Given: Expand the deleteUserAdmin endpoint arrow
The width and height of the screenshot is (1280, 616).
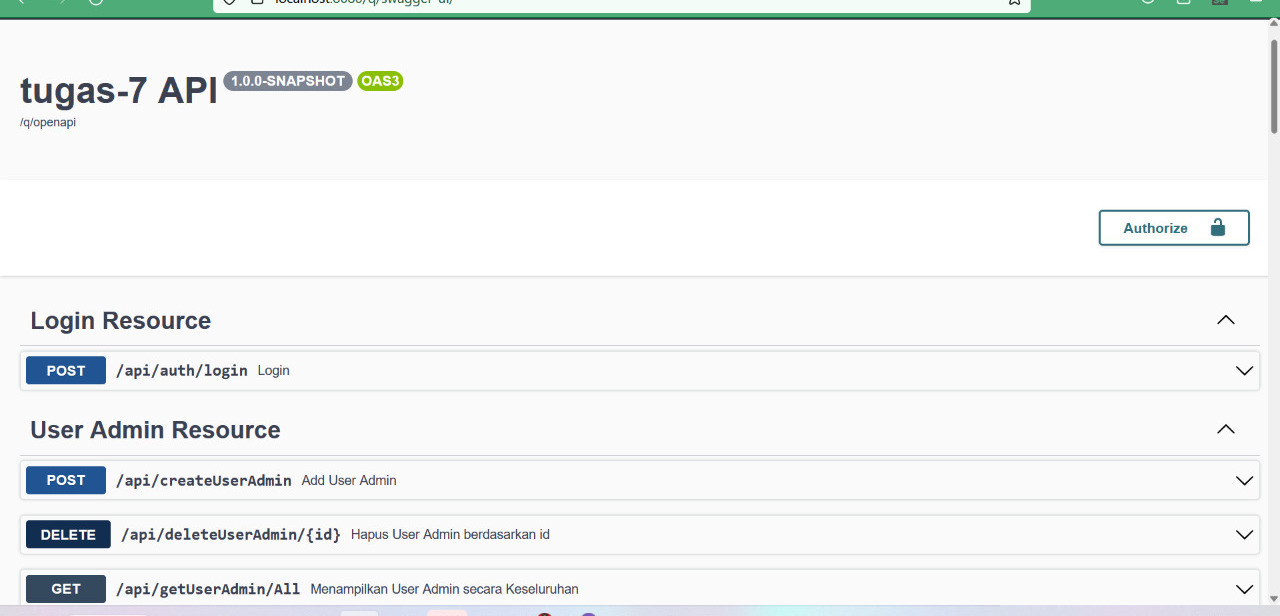Looking at the screenshot, I should coord(1244,535).
